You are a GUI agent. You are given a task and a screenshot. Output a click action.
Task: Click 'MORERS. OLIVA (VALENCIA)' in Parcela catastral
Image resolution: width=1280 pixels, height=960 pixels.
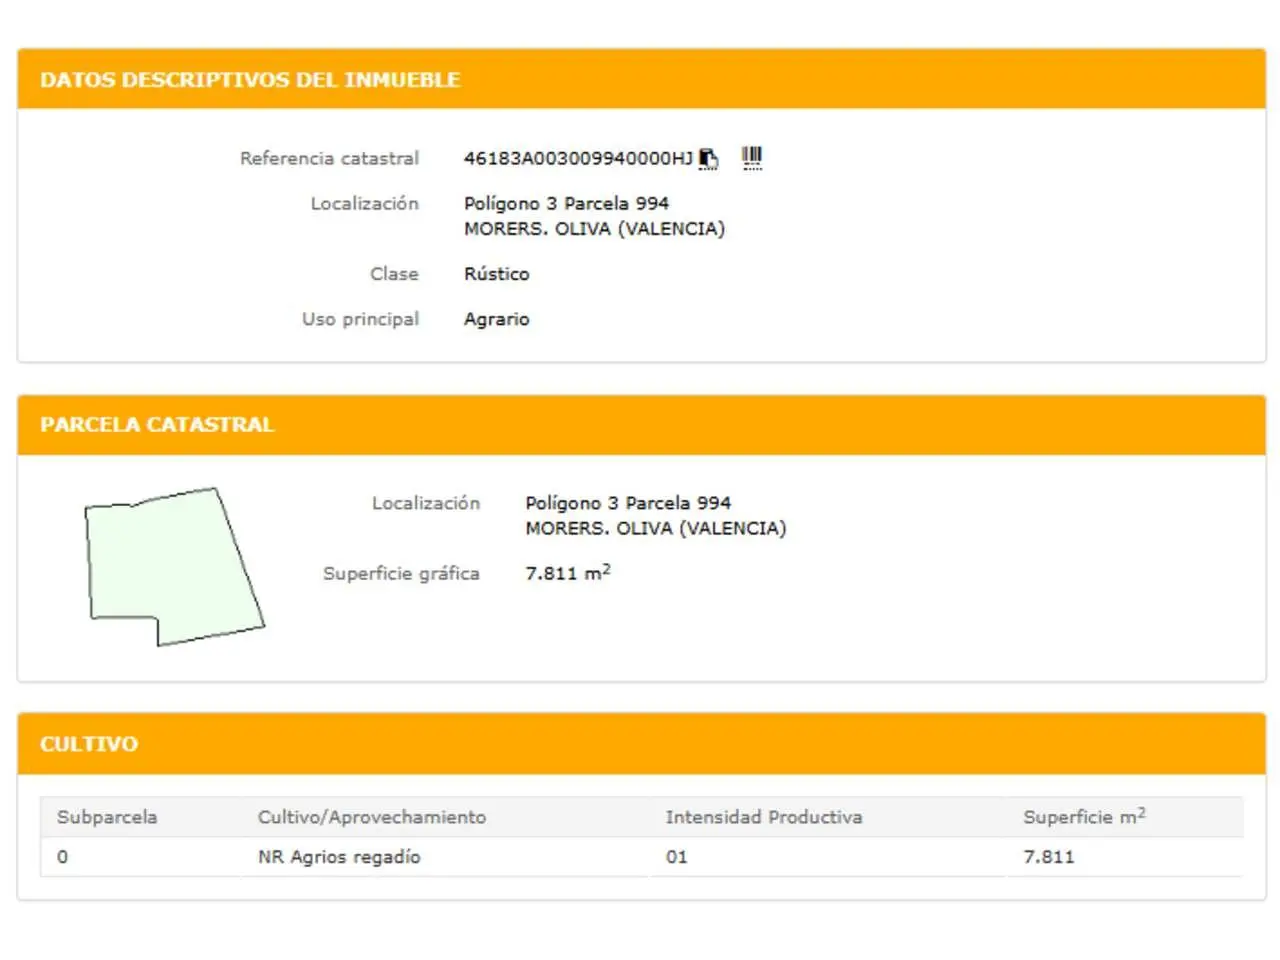[x=656, y=528]
